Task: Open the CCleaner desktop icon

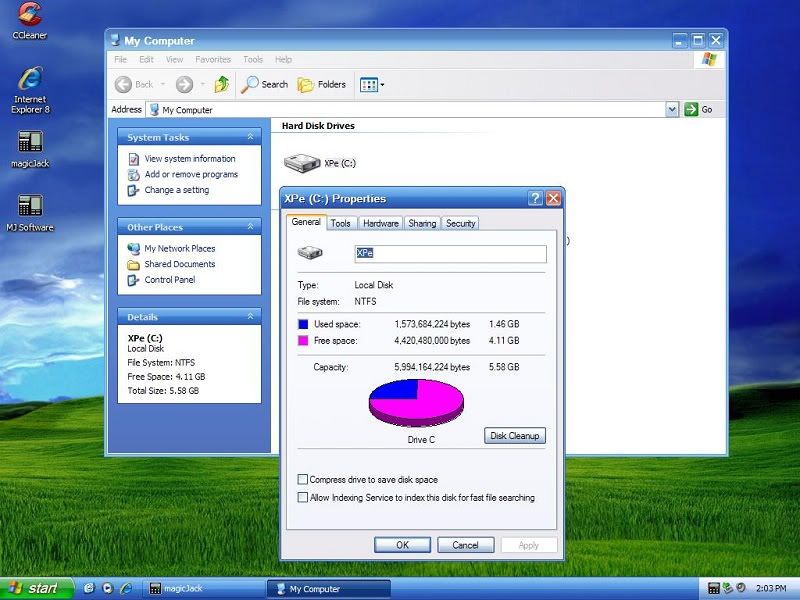Action: click(x=29, y=14)
